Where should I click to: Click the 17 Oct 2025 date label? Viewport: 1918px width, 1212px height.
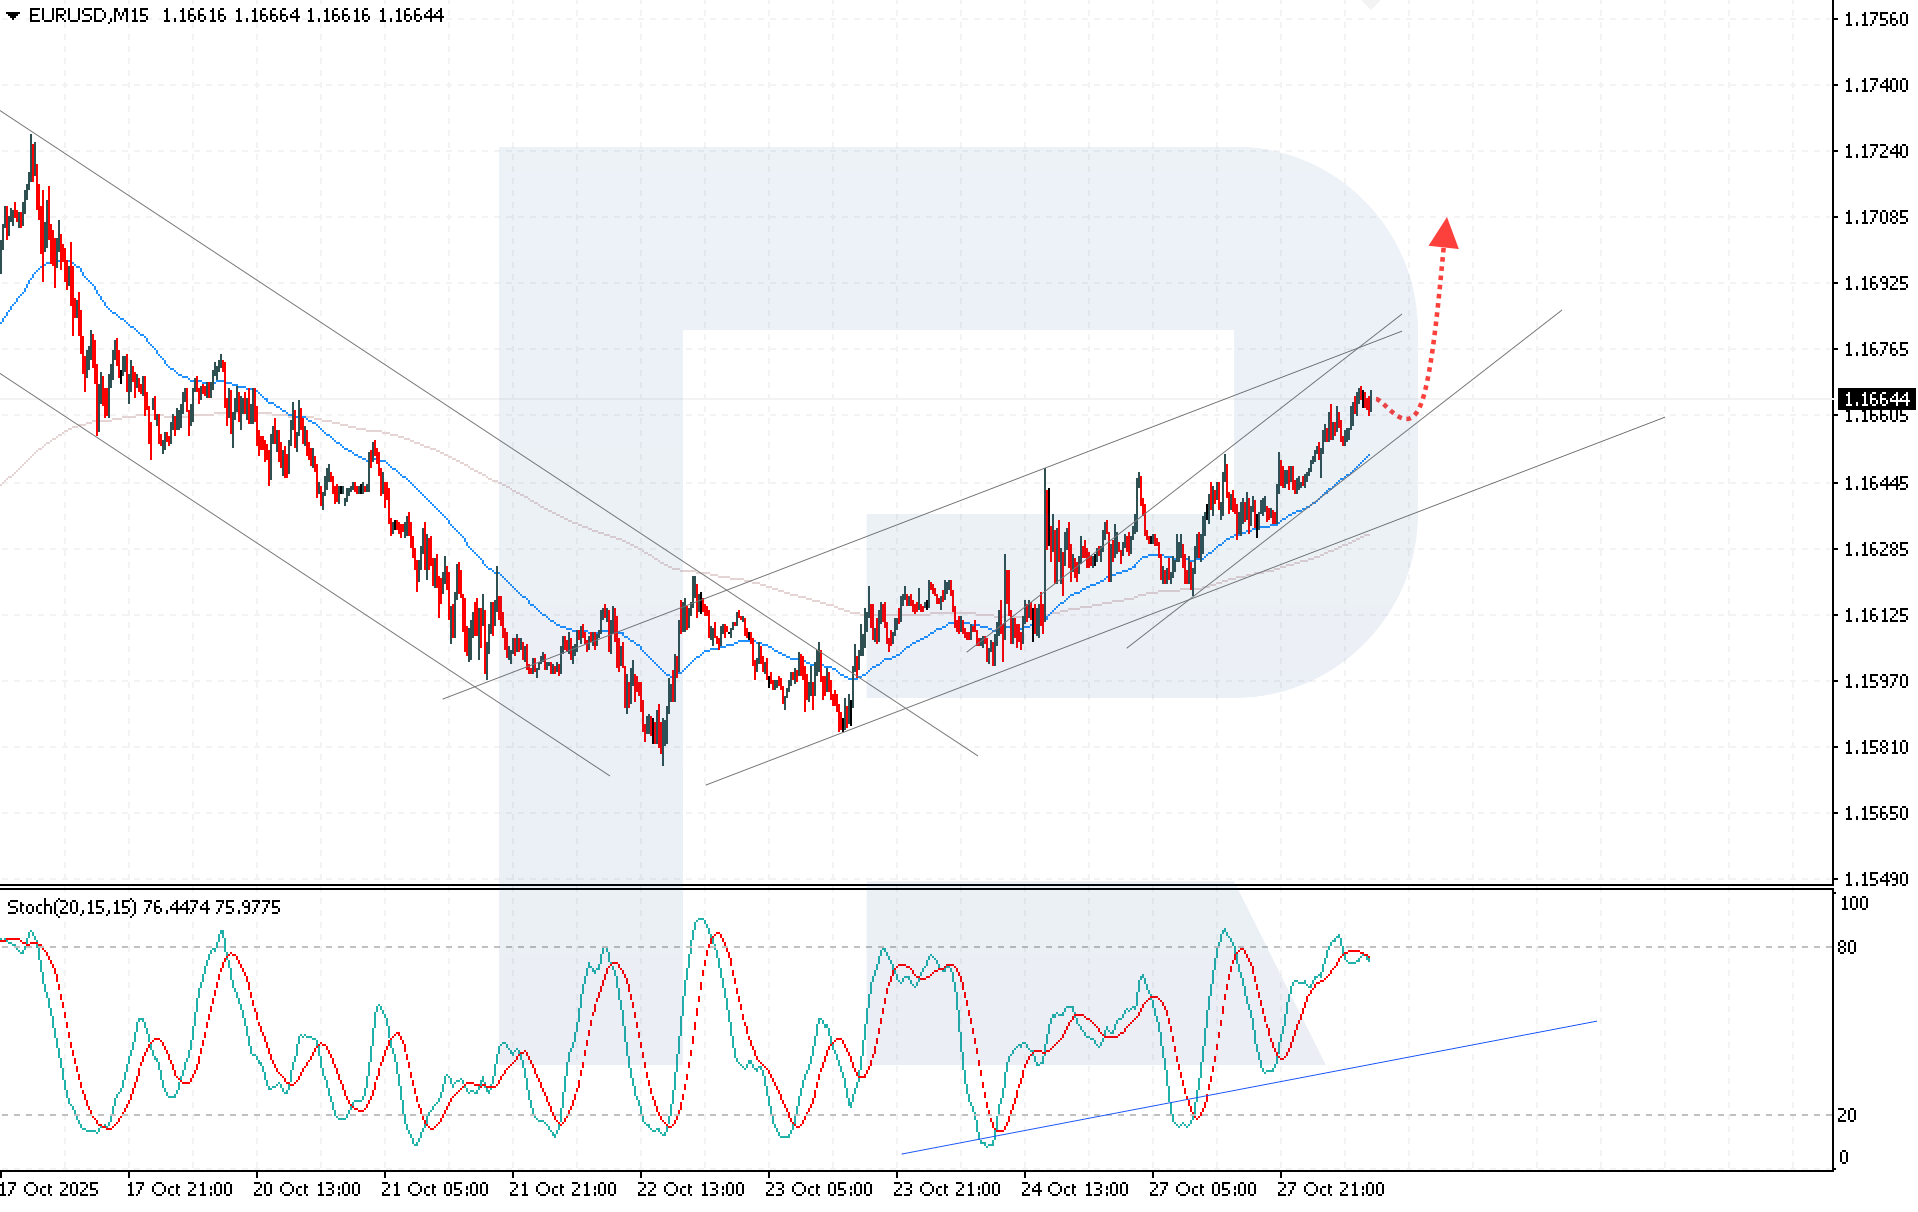tap(49, 1189)
